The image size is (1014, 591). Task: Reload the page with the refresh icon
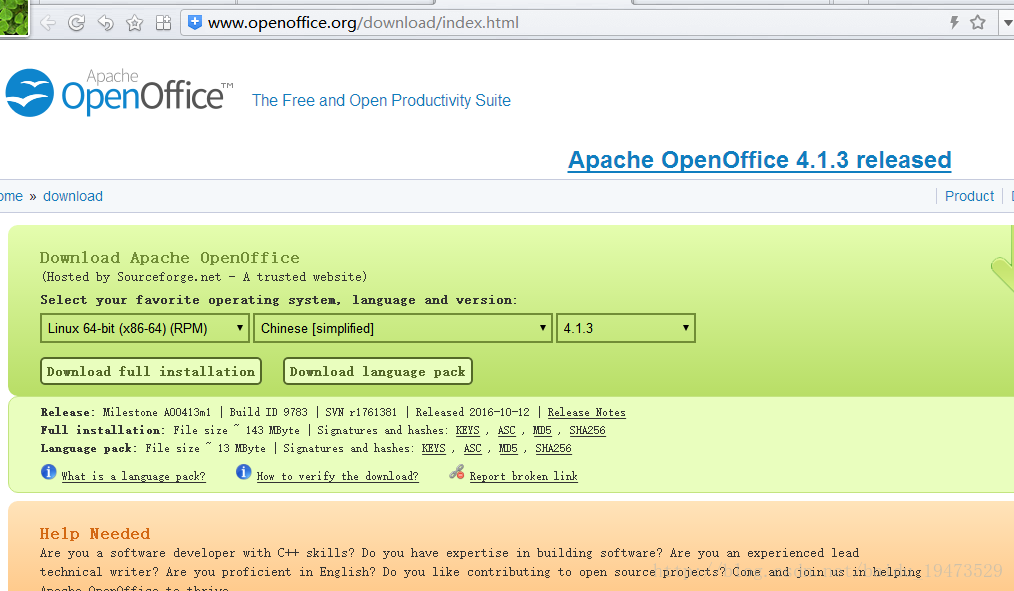coord(76,23)
